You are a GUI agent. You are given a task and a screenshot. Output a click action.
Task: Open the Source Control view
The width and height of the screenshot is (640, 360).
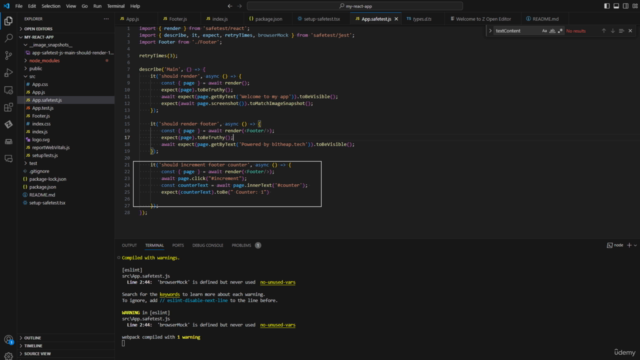8,56
